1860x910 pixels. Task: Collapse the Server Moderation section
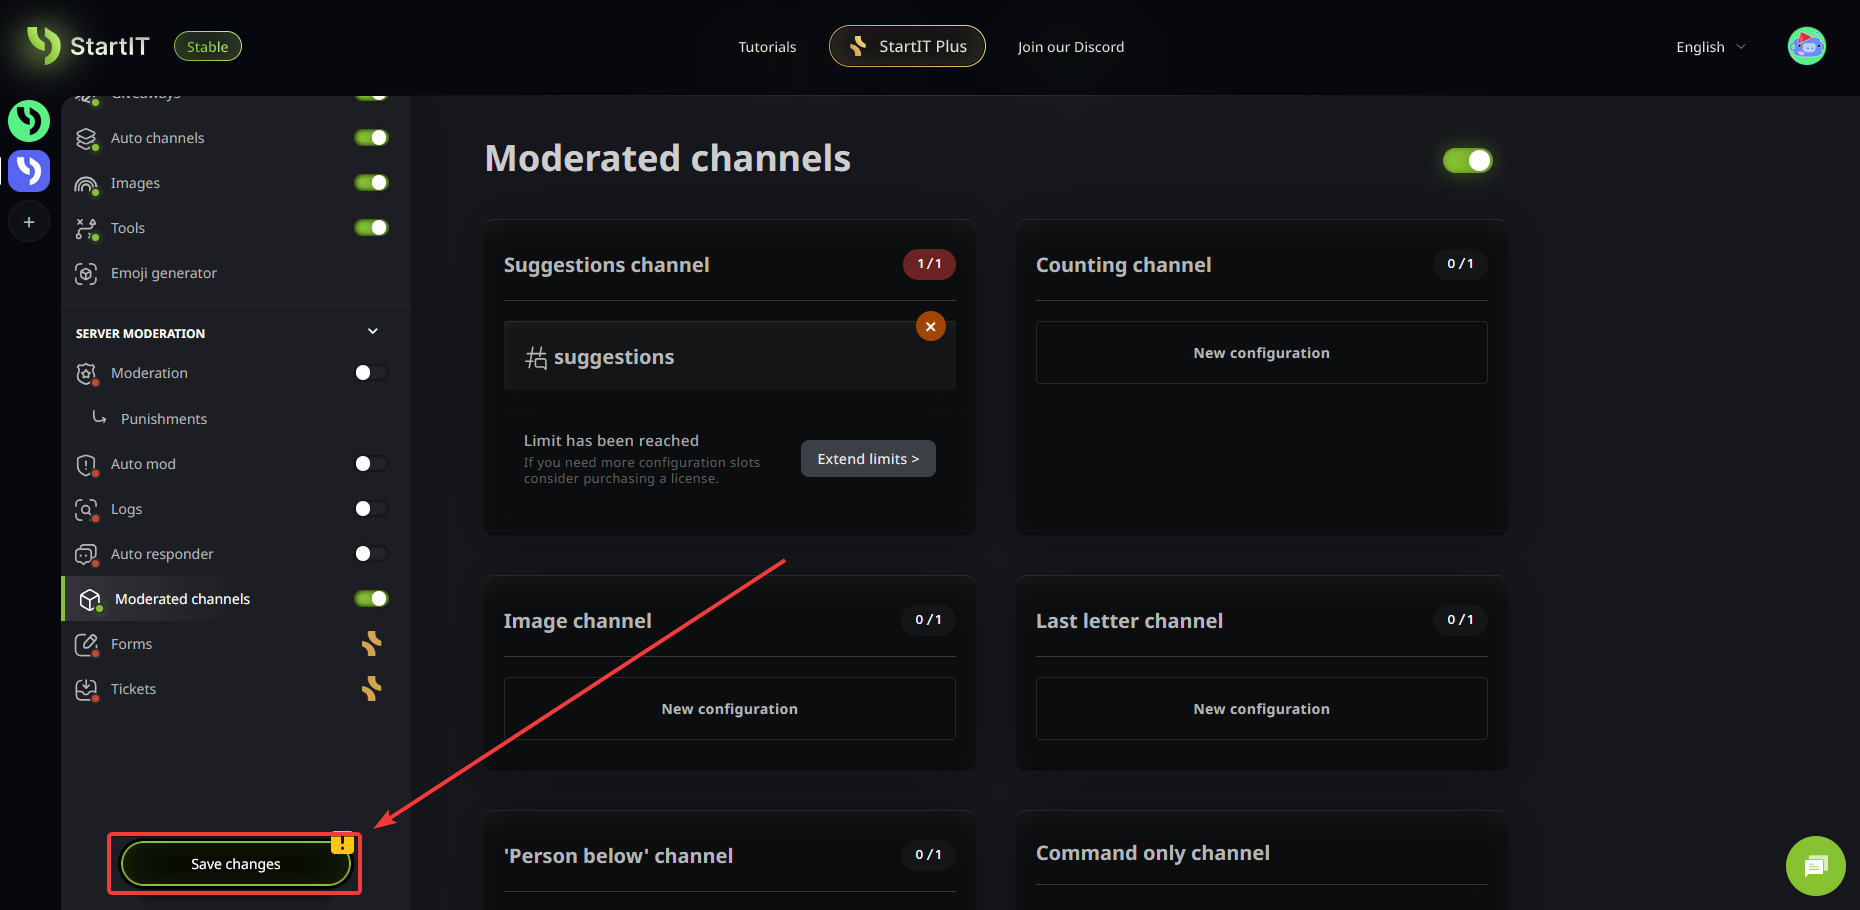pyautogui.click(x=373, y=332)
